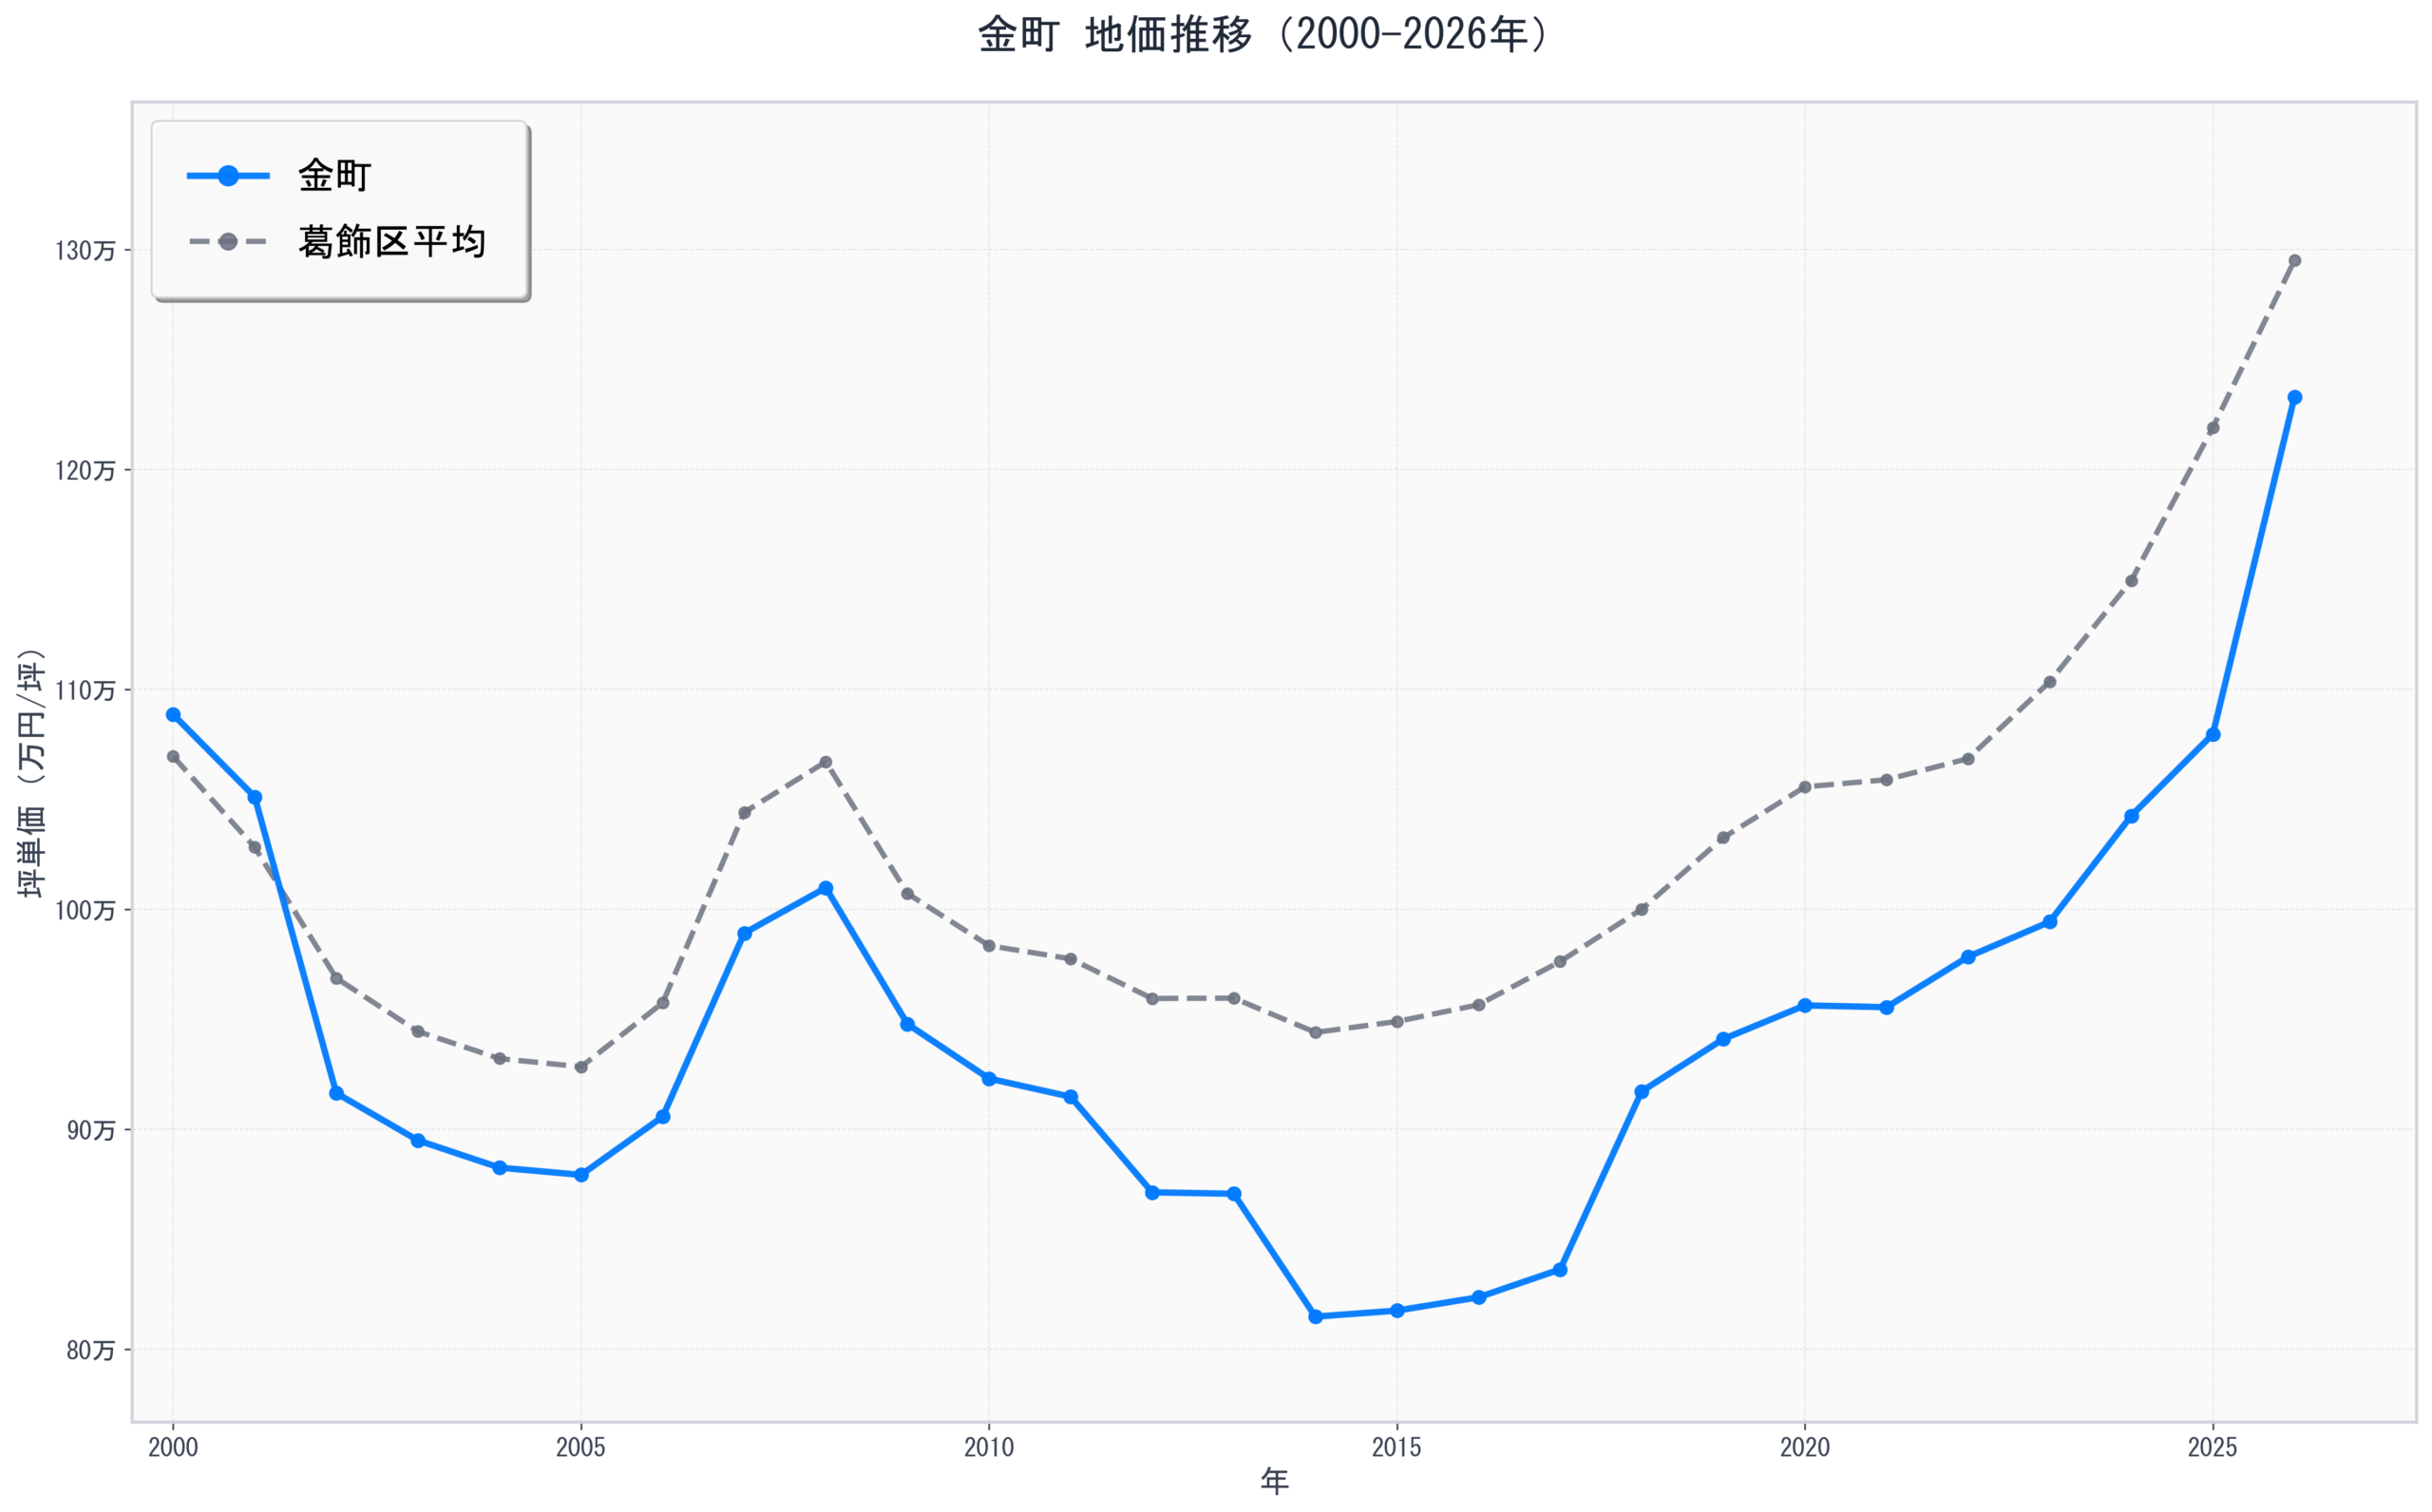The image size is (2432, 1512).
Task: Click the 130万 y-axis tick label
Action: coord(85,251)
